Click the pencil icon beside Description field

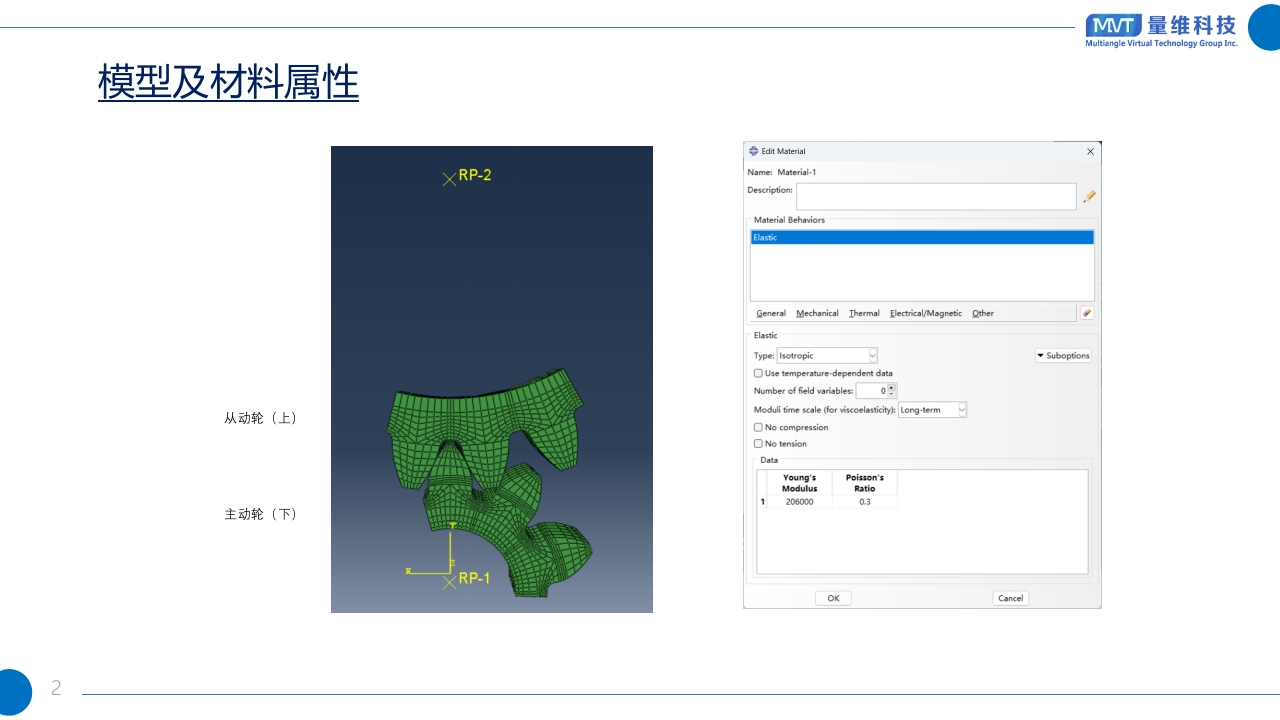pyautogui.click(x=1089, y=197)
